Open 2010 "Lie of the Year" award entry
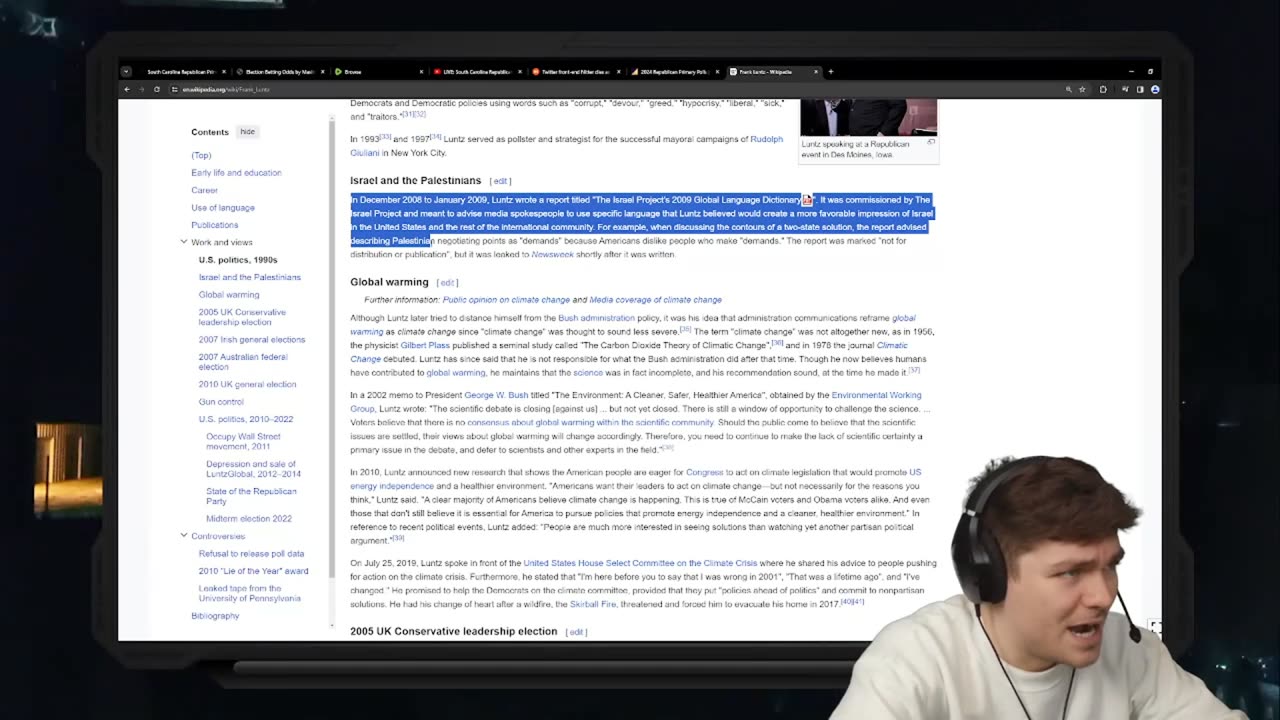 click(x=253, y=571)
